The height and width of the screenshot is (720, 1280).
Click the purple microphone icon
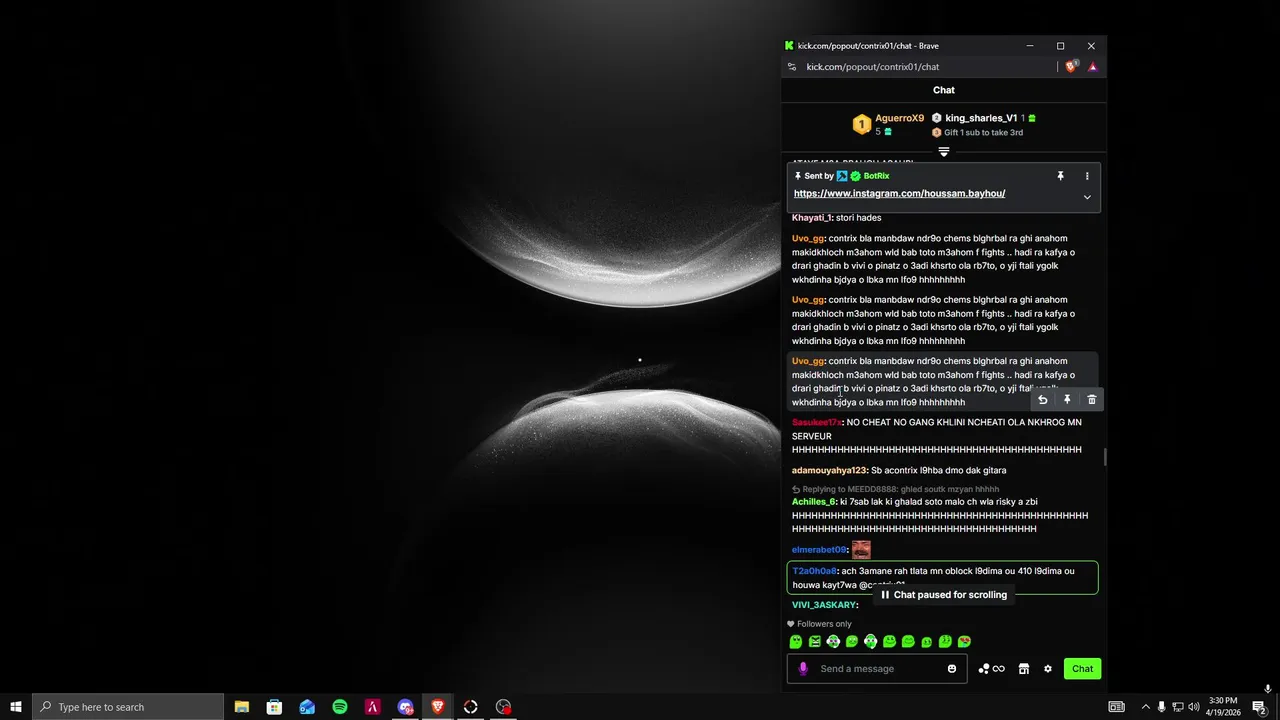pyautogui.click(x=802, y=669)
